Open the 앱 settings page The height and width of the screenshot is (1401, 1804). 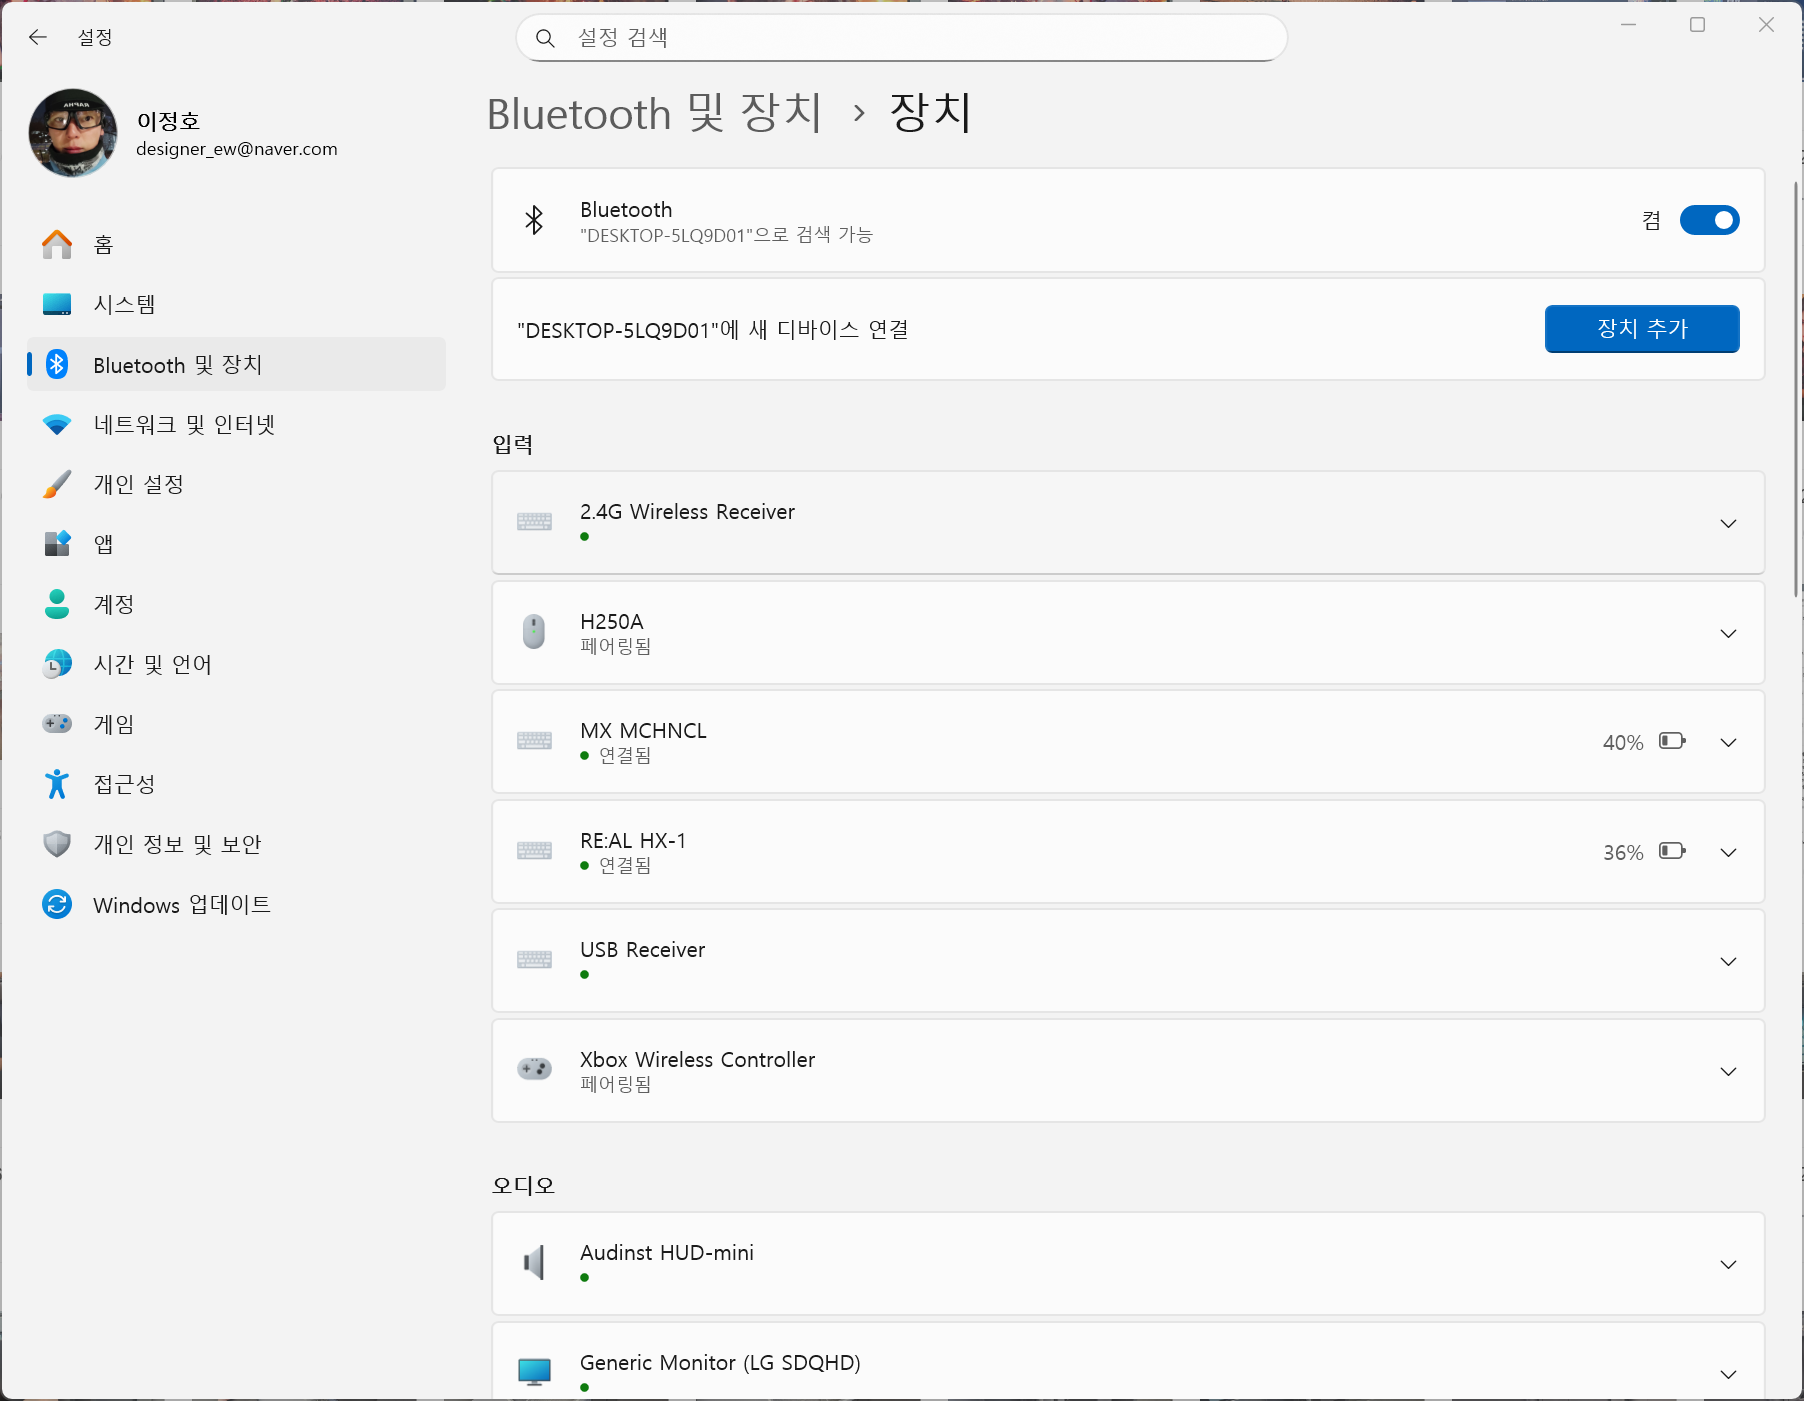[237, 544]
